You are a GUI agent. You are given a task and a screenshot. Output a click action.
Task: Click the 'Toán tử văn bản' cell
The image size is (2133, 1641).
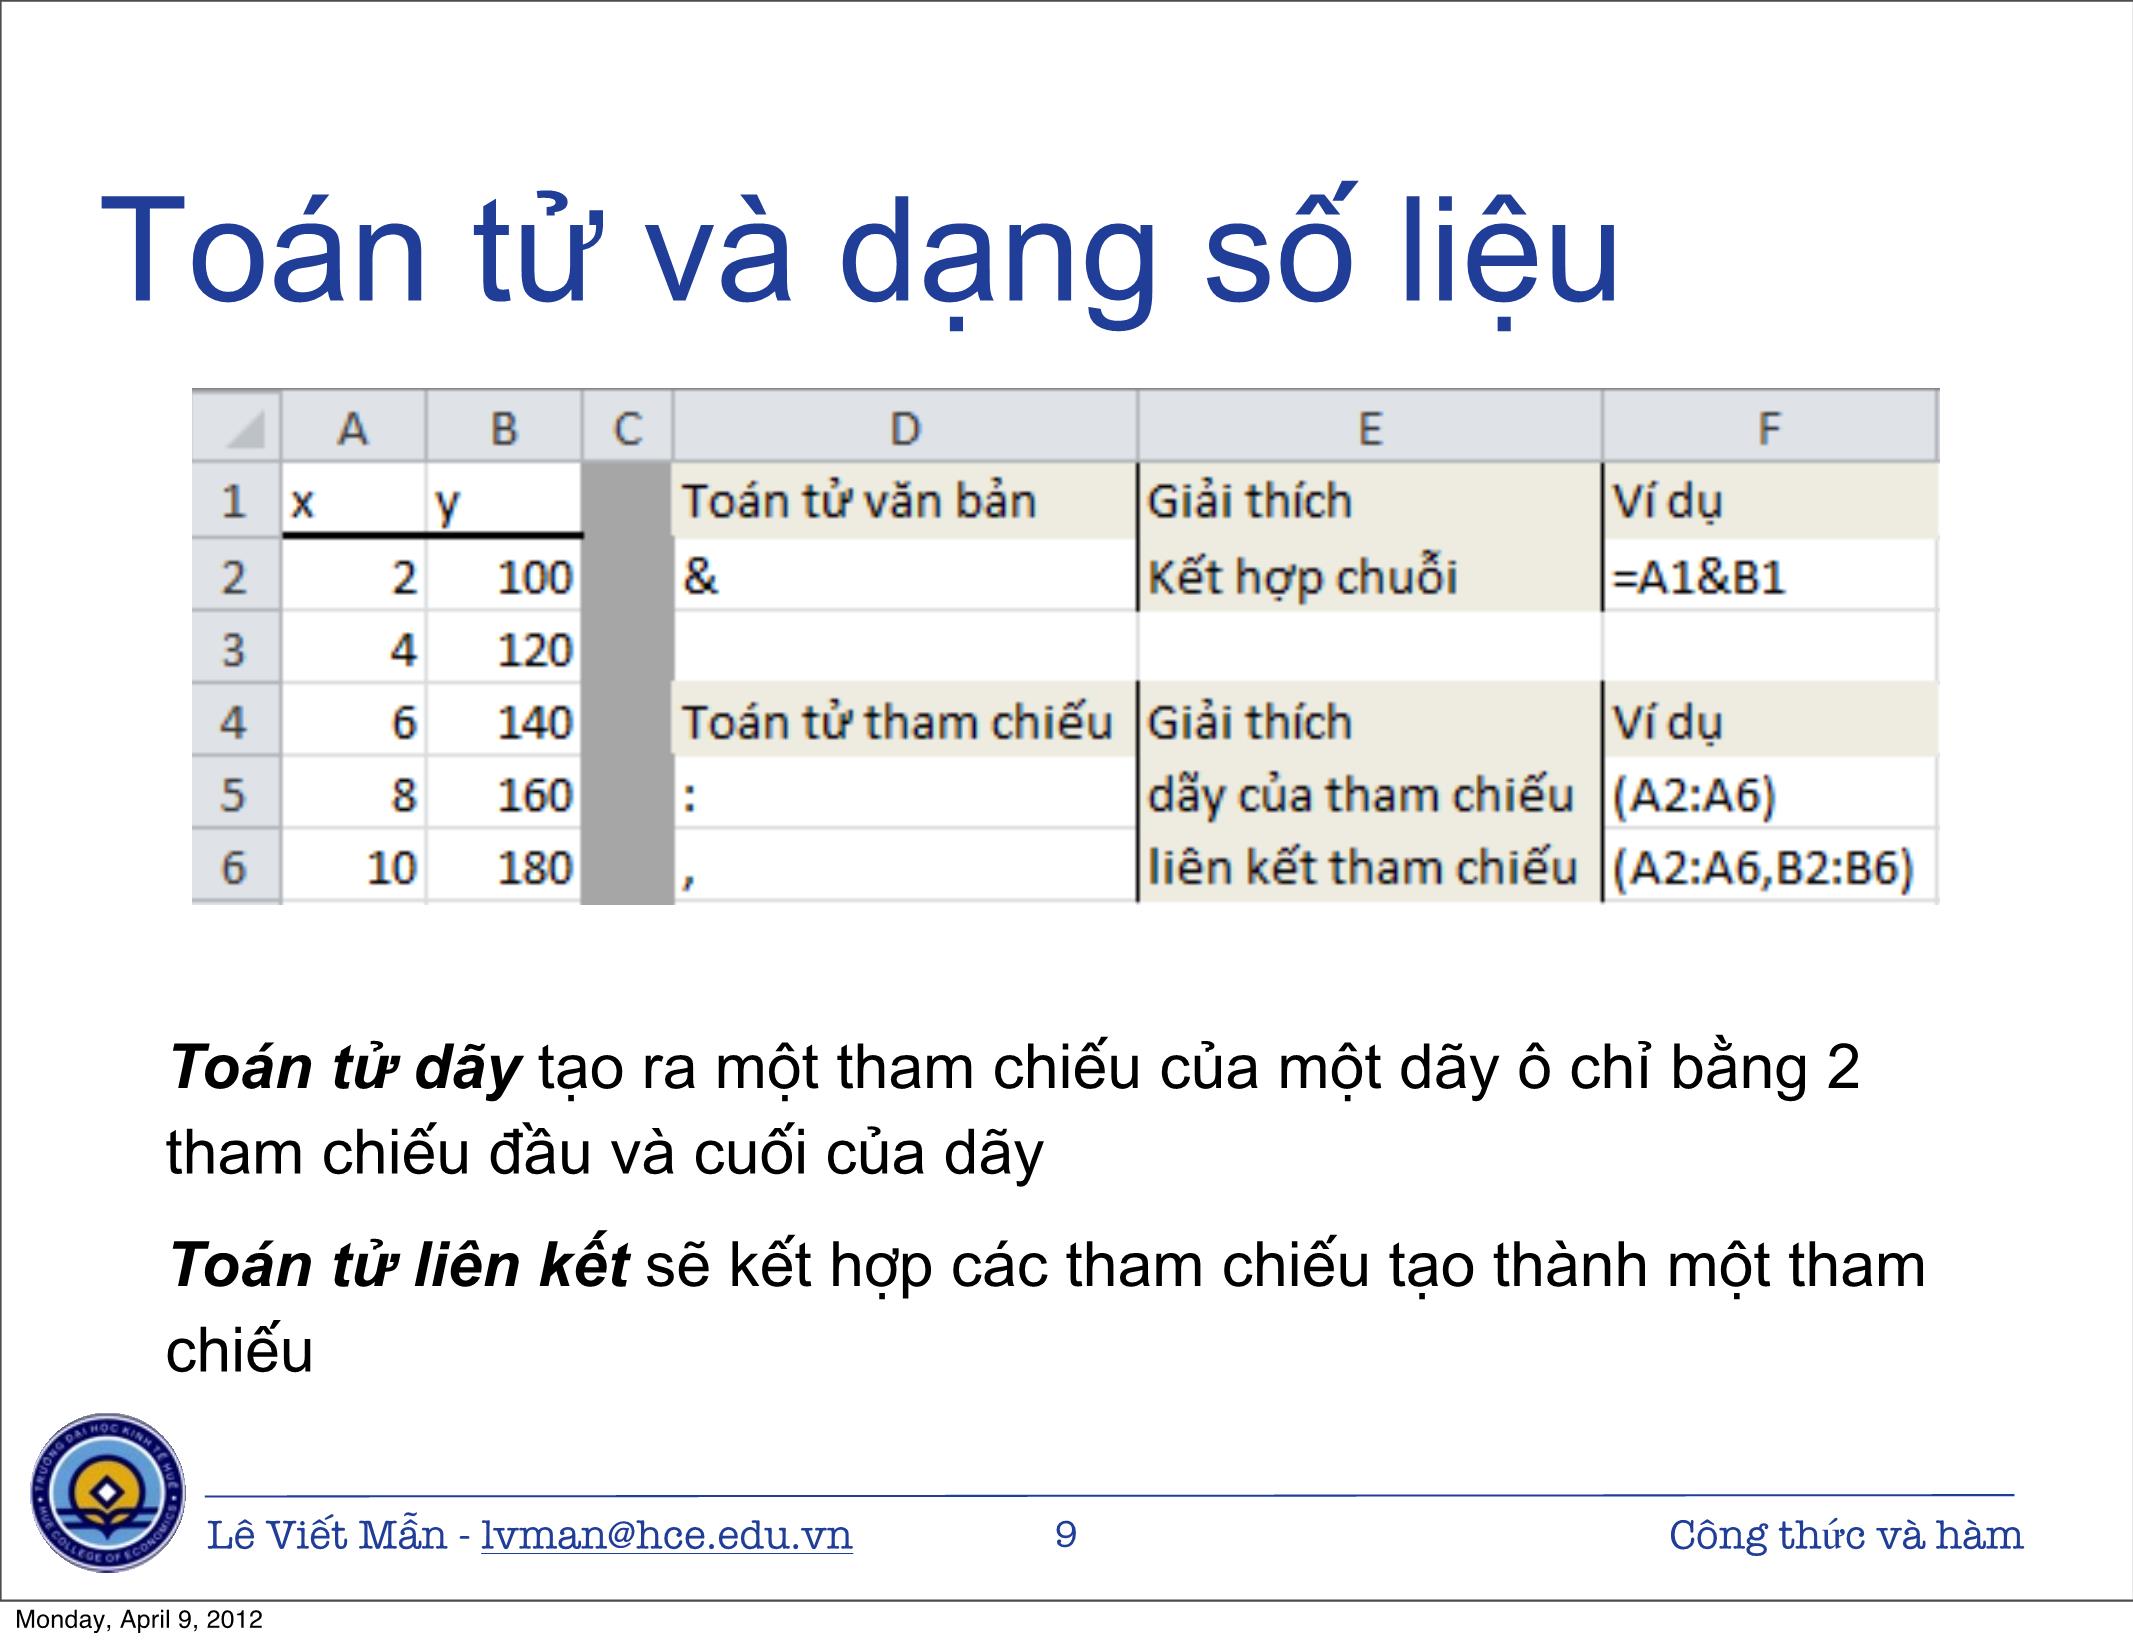tap(905, 500)
